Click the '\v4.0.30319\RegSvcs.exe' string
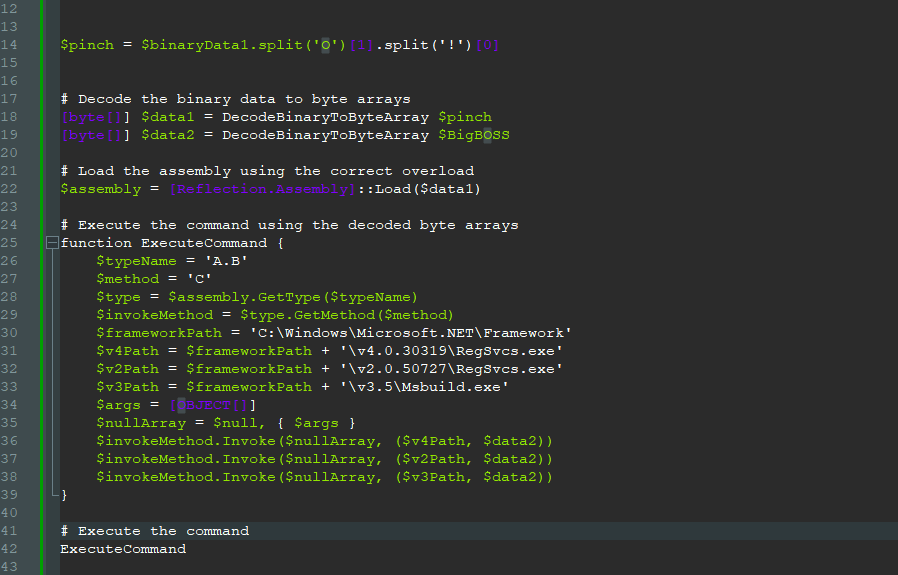This screenshot has width=898, height=575. point(451,351)
